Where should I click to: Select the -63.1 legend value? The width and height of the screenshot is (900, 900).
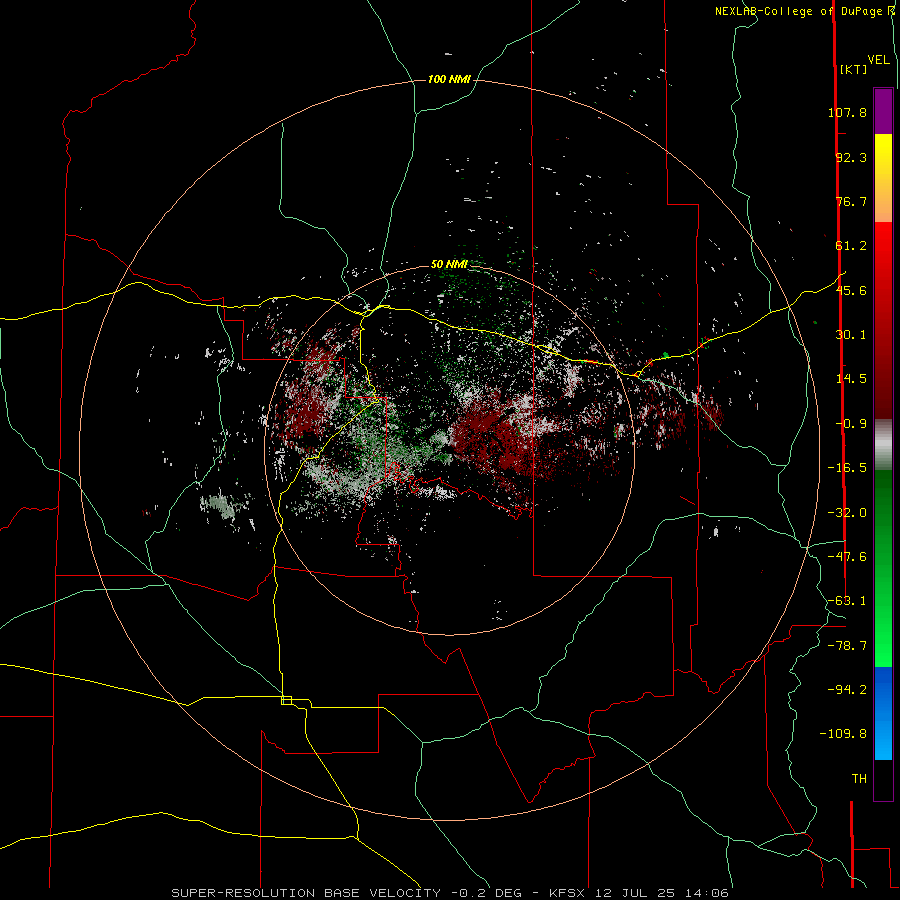pos(847,601)
